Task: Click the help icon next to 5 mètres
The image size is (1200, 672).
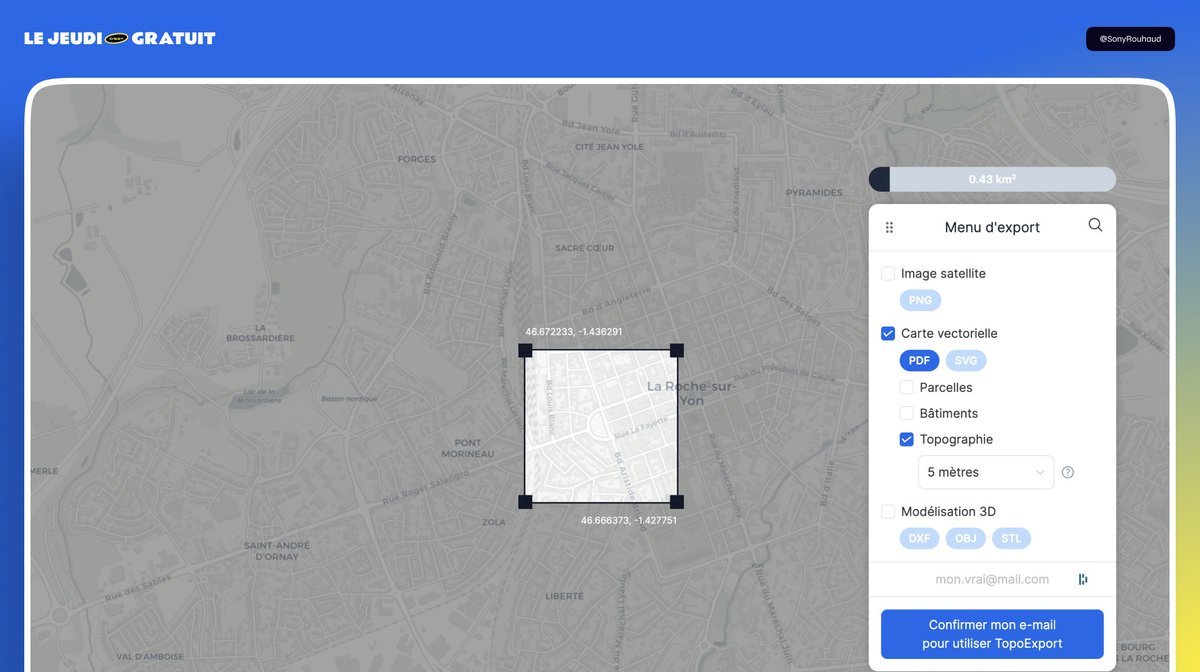Action: pyautogui.click(x=1067, y=472)
